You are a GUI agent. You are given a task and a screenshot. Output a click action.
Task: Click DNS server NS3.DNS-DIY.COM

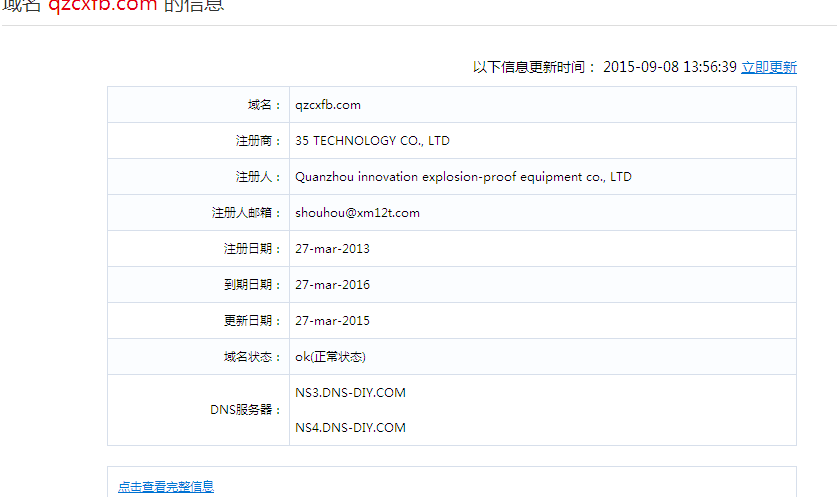tap(351, 393)
